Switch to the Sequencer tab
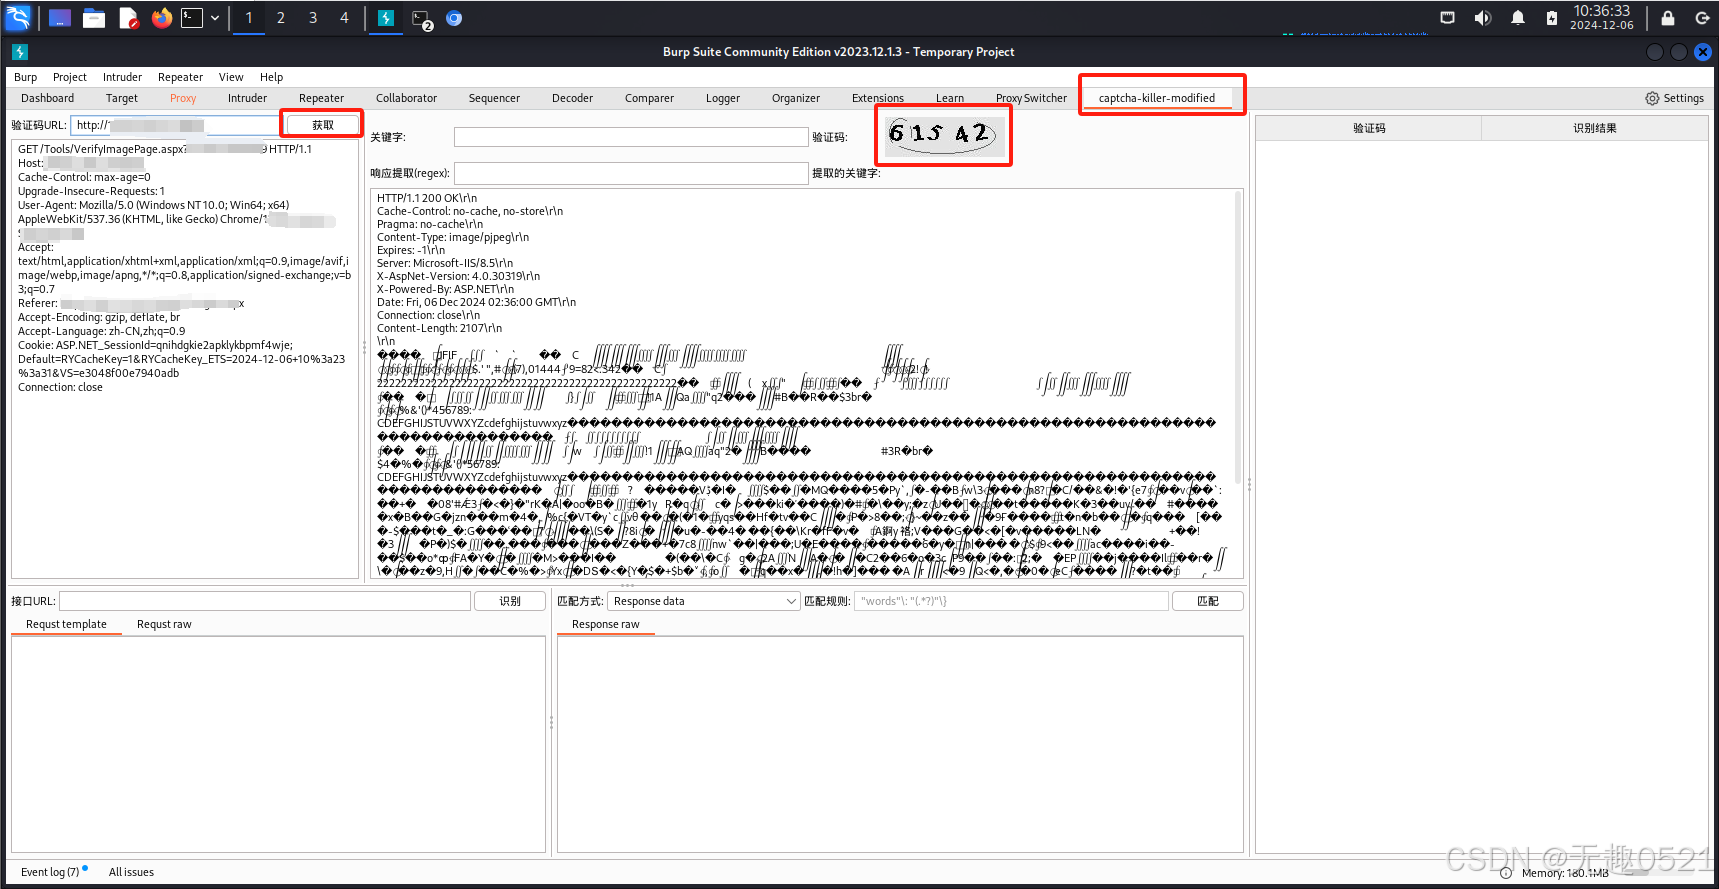 [x=494, y=98]
